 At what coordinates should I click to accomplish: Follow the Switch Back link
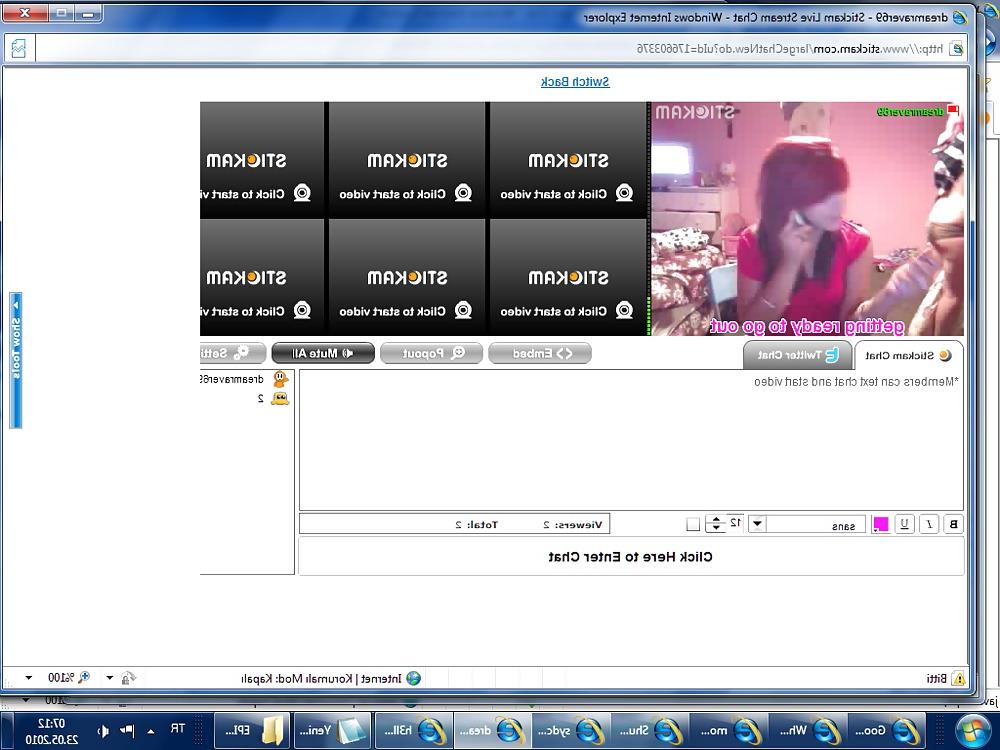575,82
